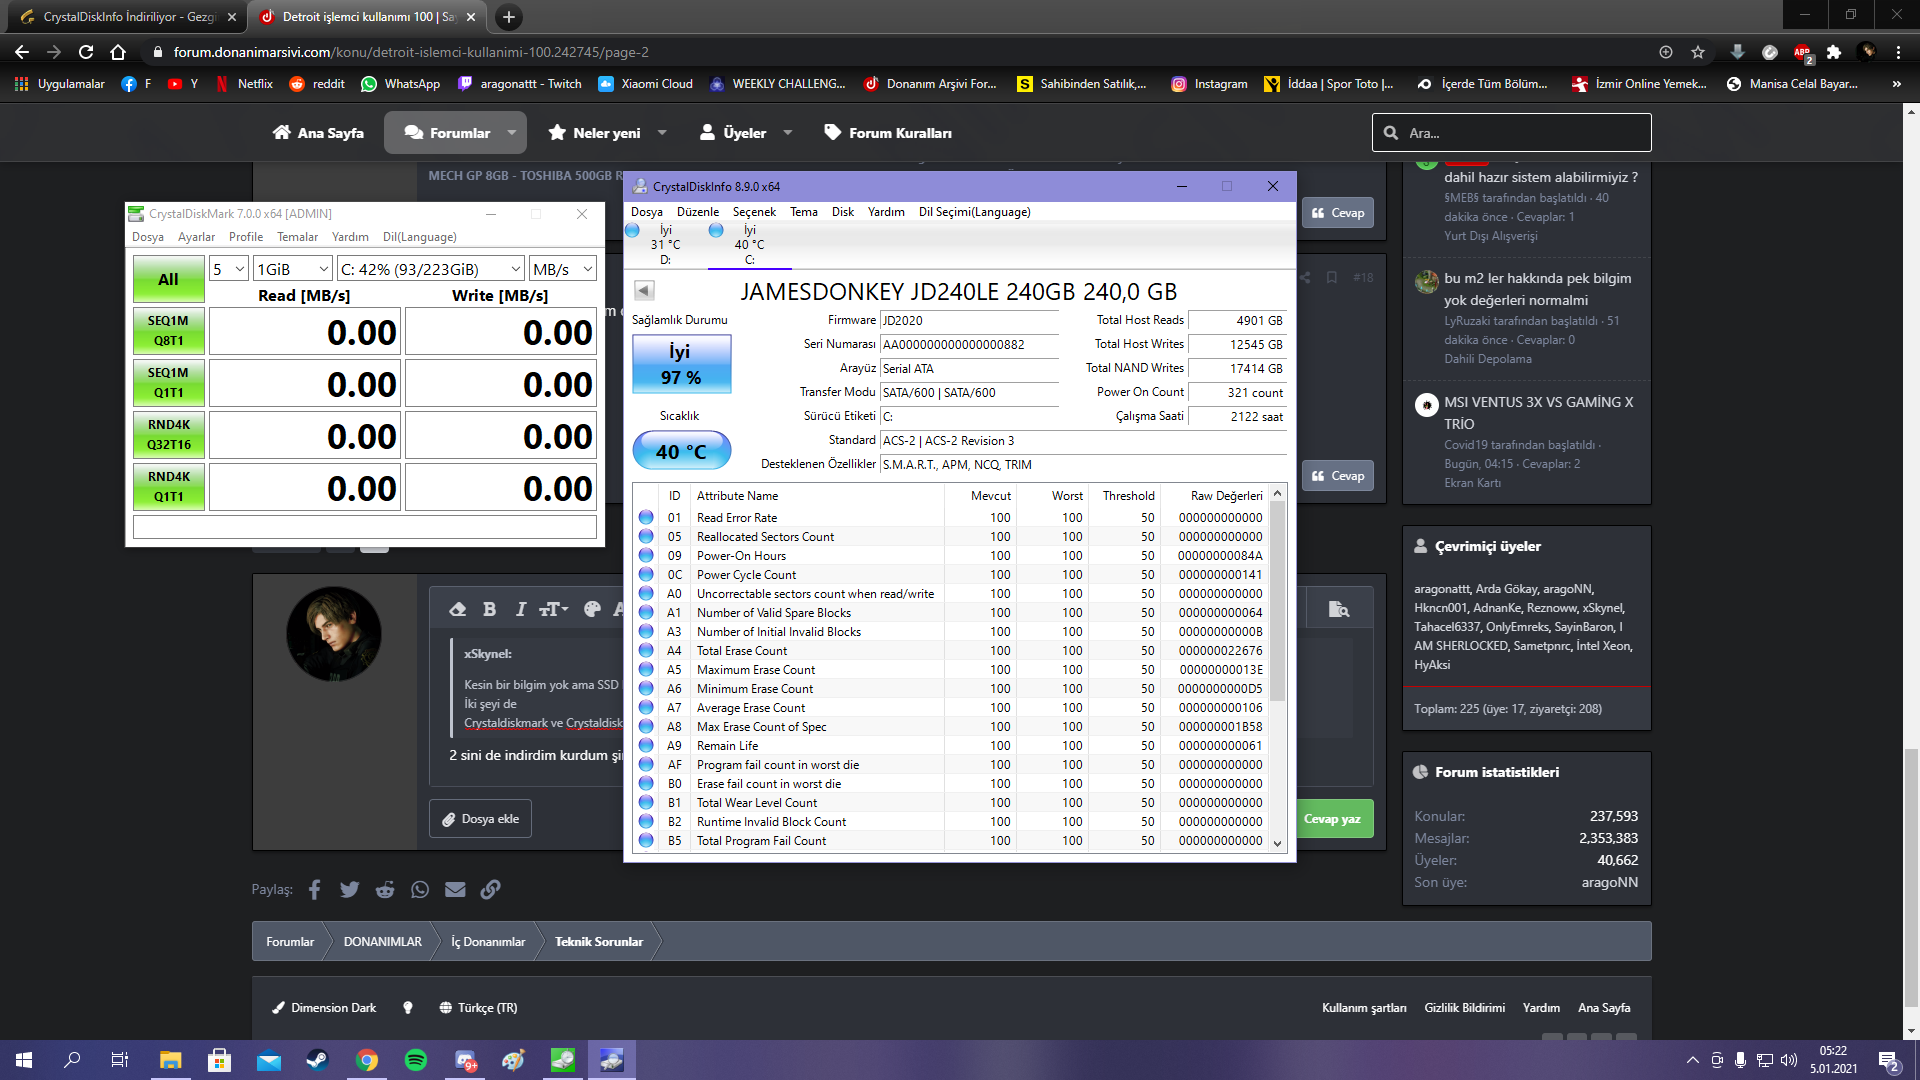Screen dimensions: 1920x1080
Task: Click the Read Error Rate status circle
Action: pyautogui.click(x=646, y=517)
